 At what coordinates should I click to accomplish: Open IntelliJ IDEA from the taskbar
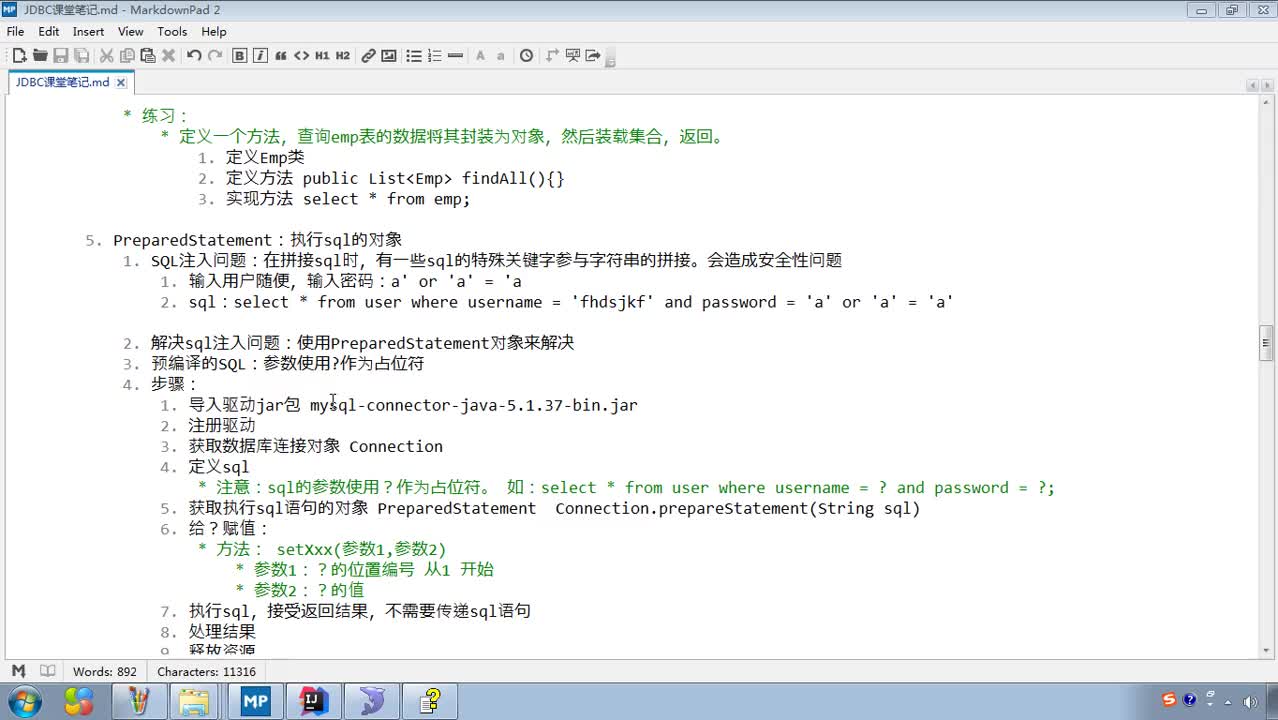point(314,701)
